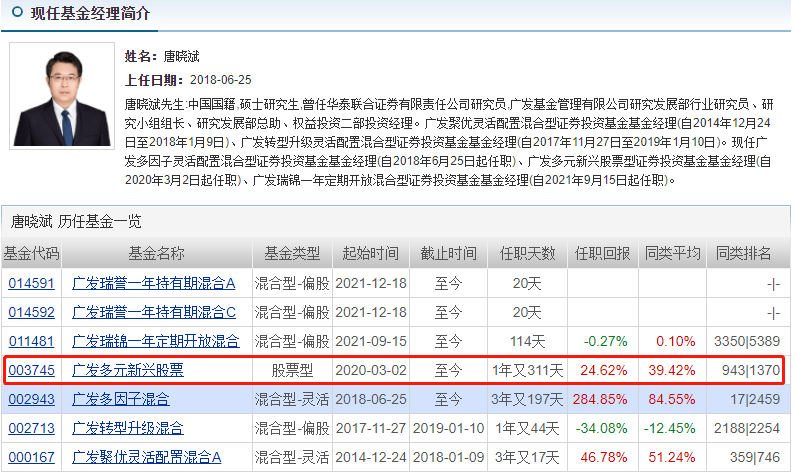Click the fund manager's portrait photo
Viewport: 796px width, 476px height.
[62, 96]
